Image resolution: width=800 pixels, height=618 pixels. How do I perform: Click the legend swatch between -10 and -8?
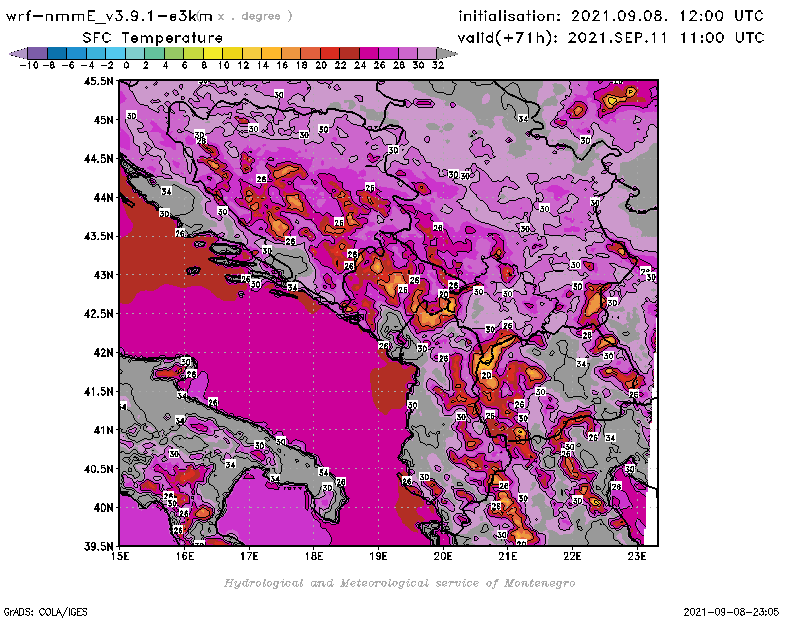pos(37,53)
